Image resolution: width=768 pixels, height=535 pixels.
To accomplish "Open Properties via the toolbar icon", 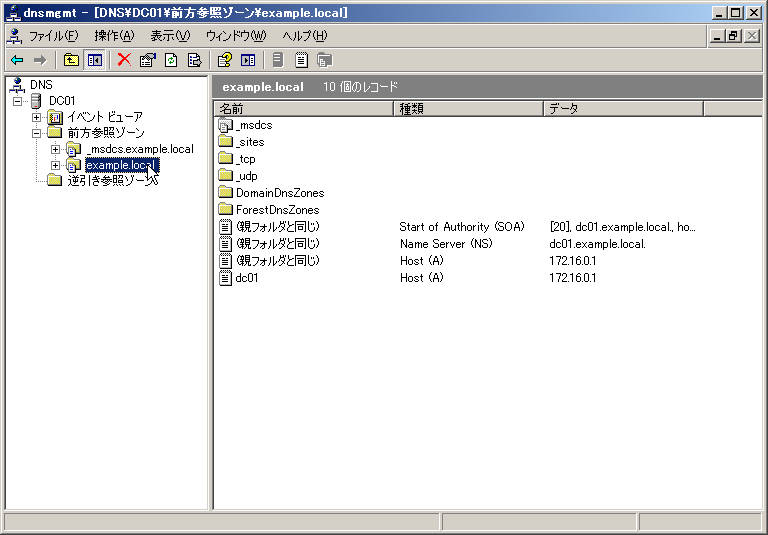I will (x=148, y=60).
